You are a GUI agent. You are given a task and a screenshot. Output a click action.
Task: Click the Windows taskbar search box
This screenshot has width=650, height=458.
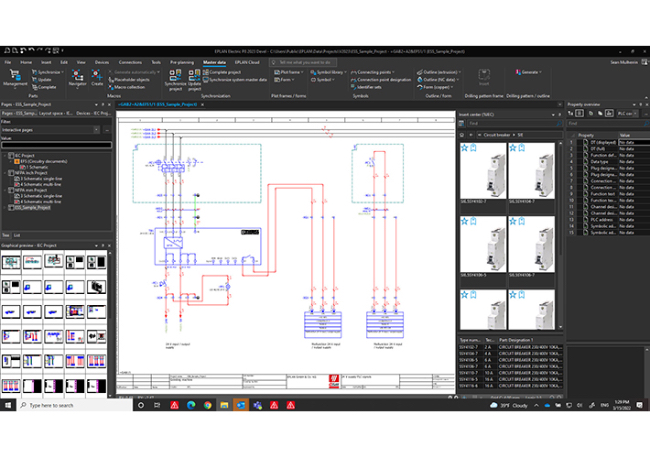point(75,405)
